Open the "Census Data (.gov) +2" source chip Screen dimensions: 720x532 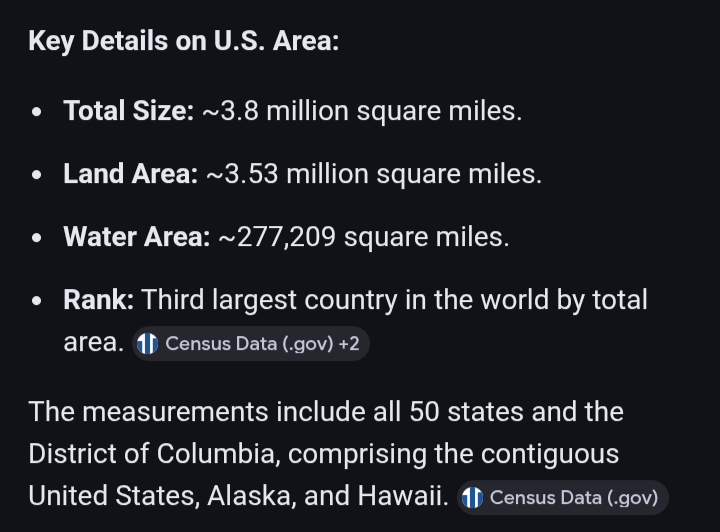tap(250, 344)
